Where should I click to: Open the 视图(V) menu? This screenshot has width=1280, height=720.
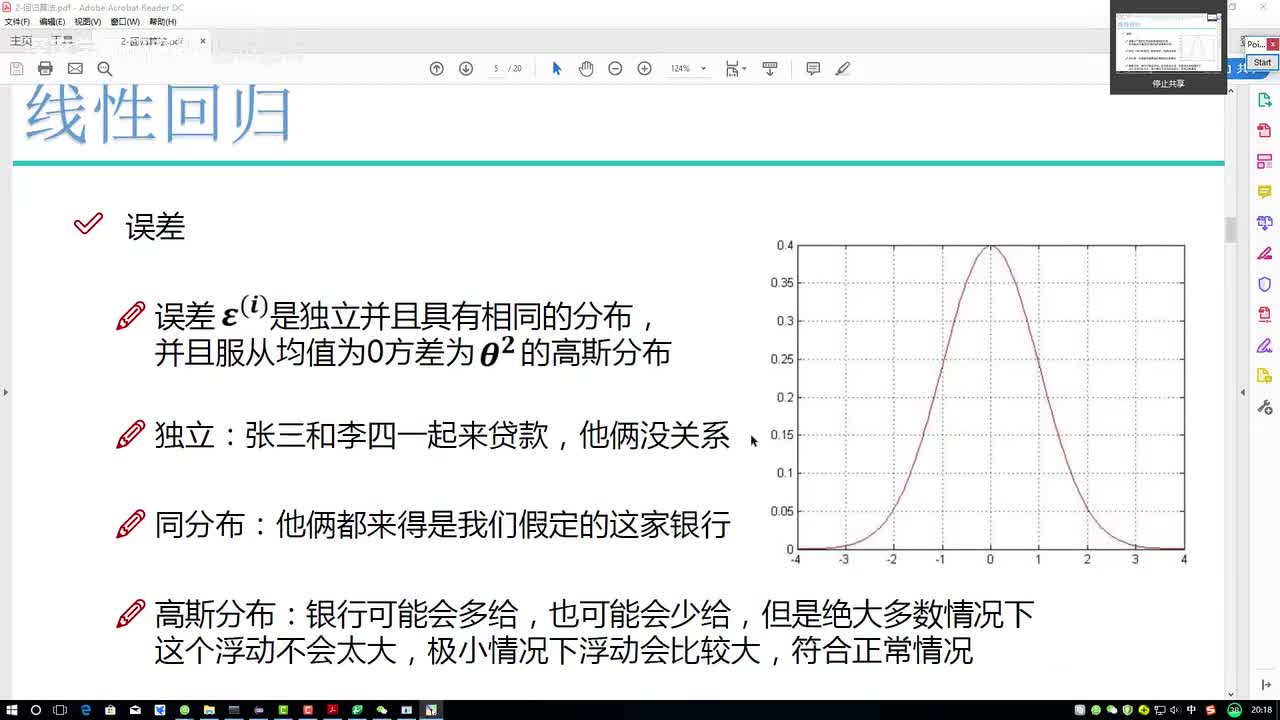point(88,21)
